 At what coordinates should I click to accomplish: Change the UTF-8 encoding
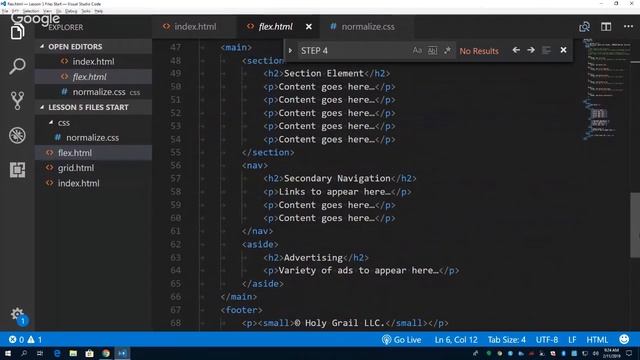[547, 340]
